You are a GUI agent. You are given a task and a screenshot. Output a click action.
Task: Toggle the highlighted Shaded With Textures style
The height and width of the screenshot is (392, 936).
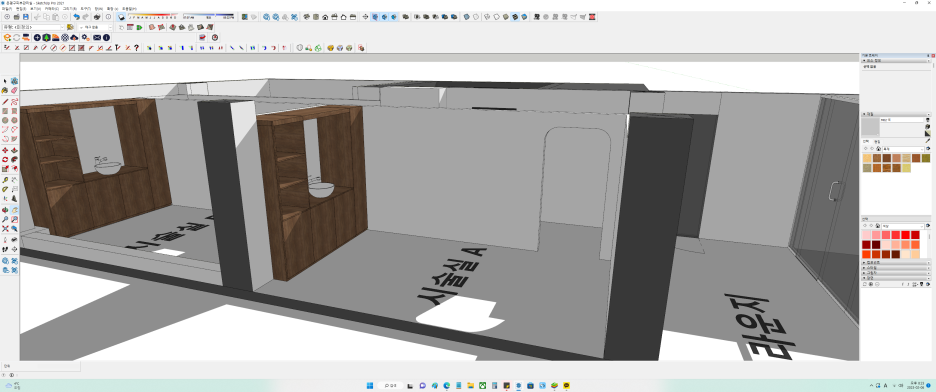click(x=515, y=17)
